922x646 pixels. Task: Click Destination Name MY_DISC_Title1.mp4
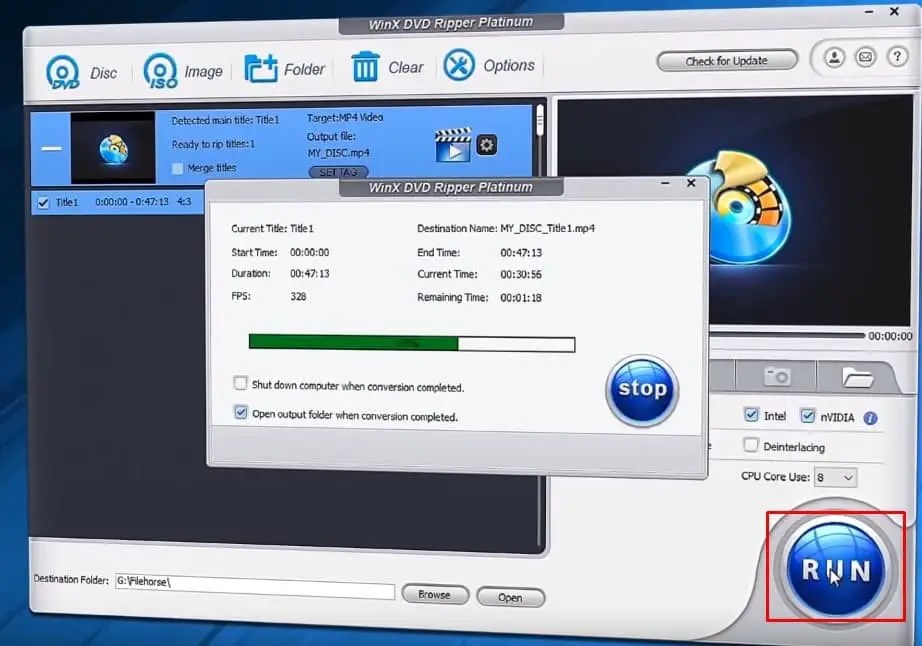pyautogui.click(x=547, y=228)
